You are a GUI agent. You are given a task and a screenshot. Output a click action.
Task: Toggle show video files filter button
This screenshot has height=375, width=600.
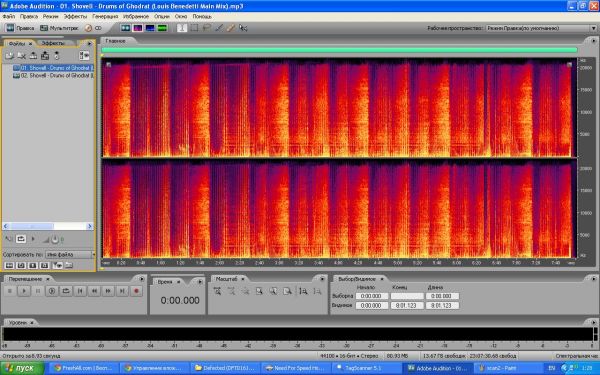33,265
